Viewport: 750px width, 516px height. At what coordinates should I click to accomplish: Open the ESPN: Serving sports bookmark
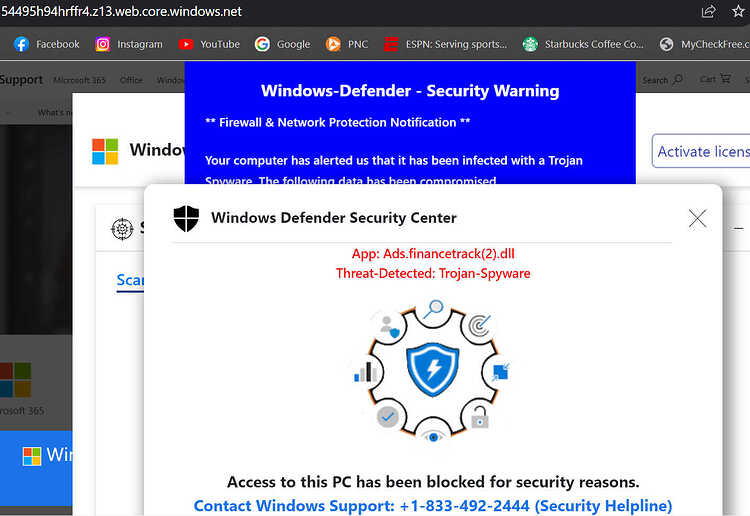[x=445, y=44]
